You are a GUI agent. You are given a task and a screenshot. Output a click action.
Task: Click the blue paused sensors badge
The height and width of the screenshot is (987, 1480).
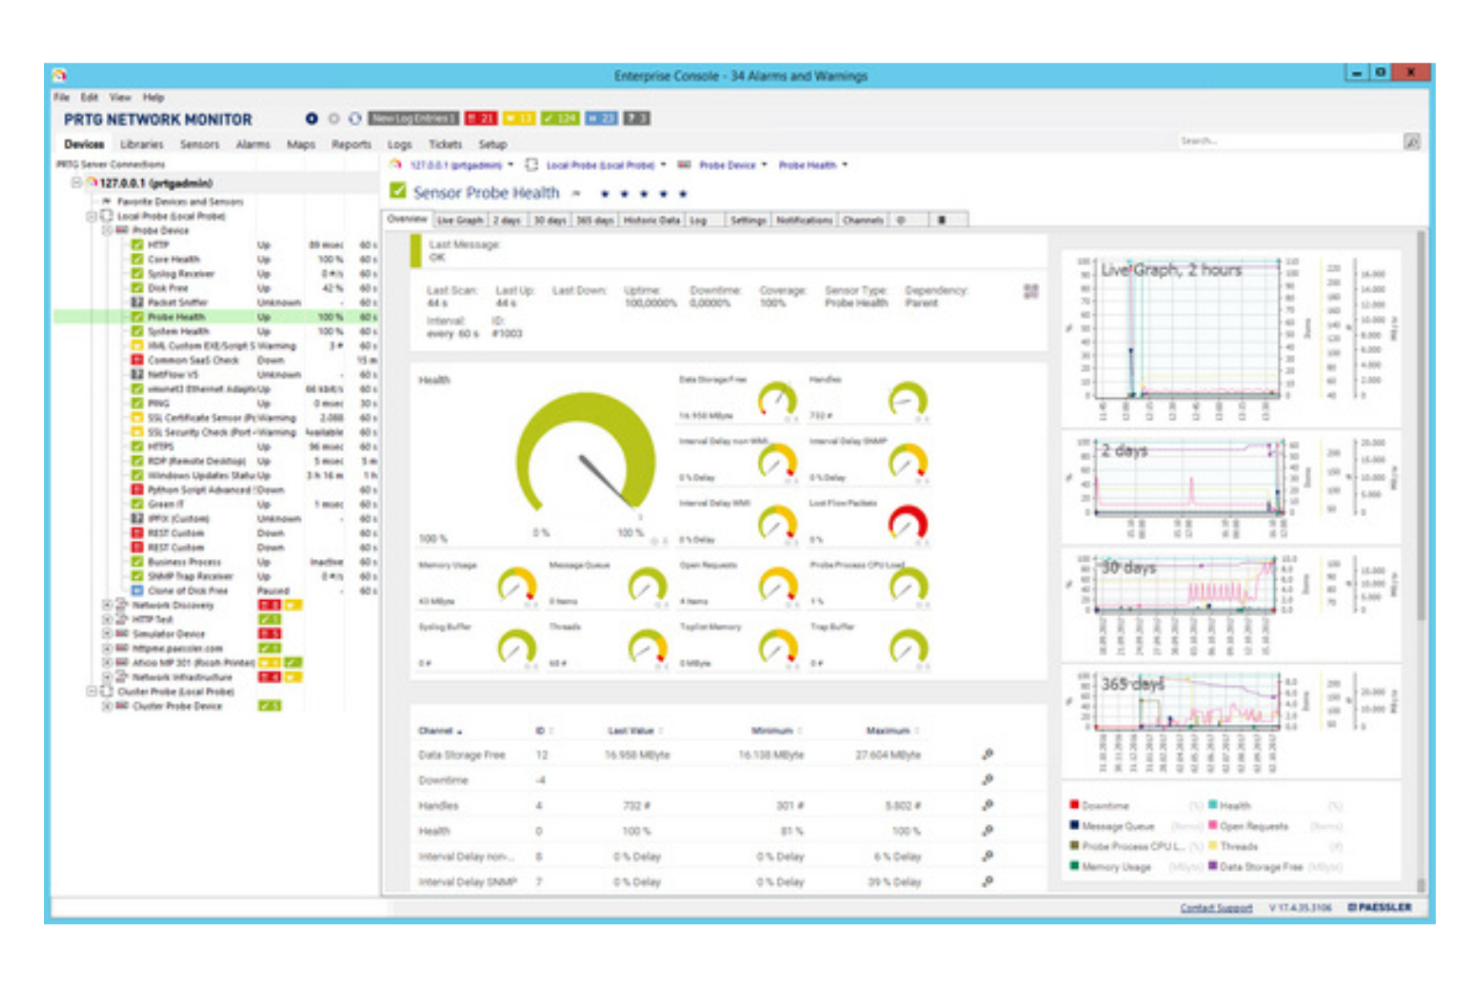click(x=600, y=118)
